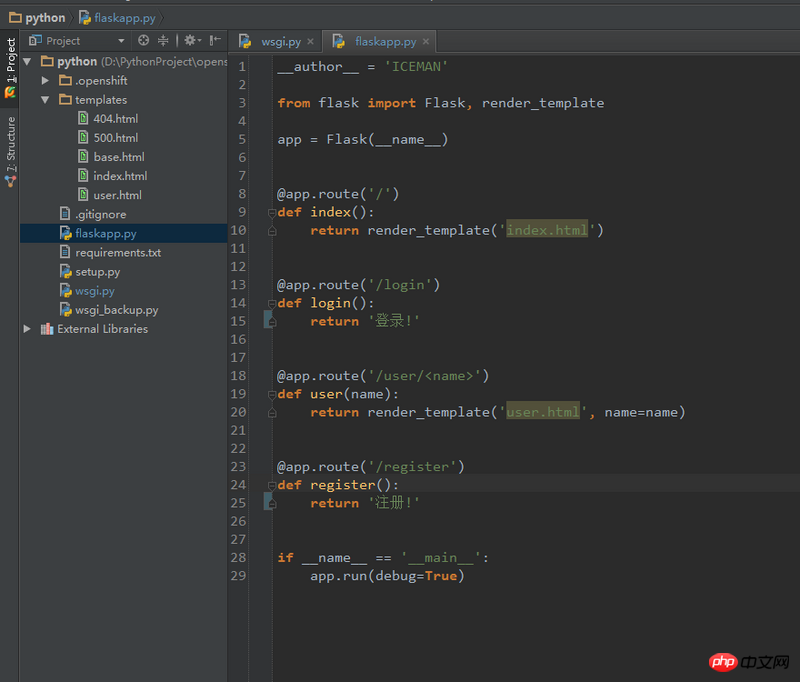This screenshot has width=800, height=682.
Task: Click the Hide Project panel icon
Action: [215, 41]
